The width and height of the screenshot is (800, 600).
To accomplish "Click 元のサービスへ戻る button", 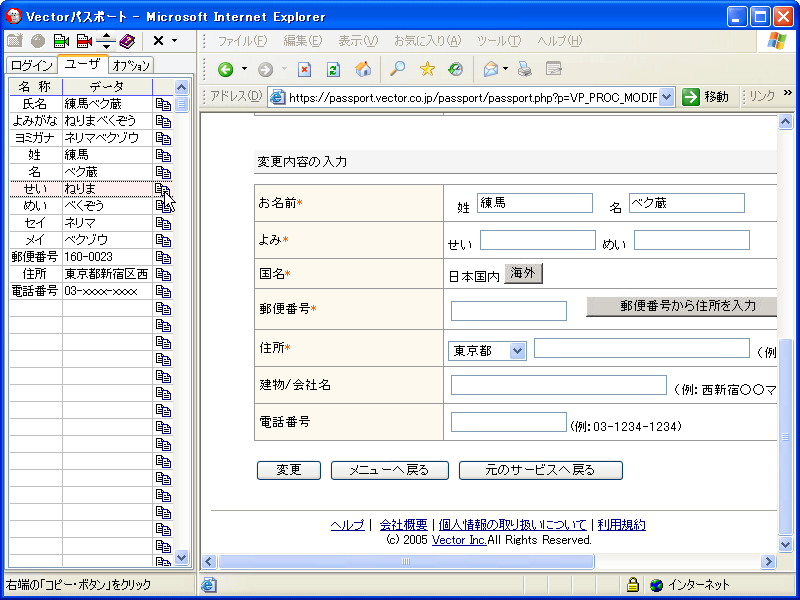I will coord(540,470).
